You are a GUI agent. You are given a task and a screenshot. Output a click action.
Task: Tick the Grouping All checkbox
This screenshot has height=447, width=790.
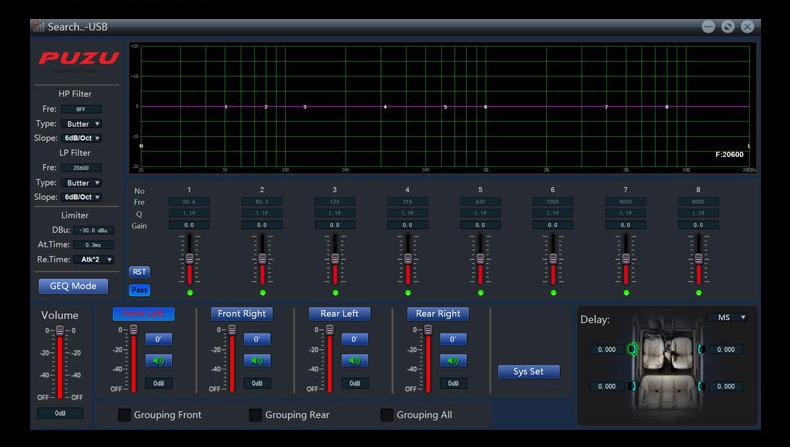(x=387, y=415)
